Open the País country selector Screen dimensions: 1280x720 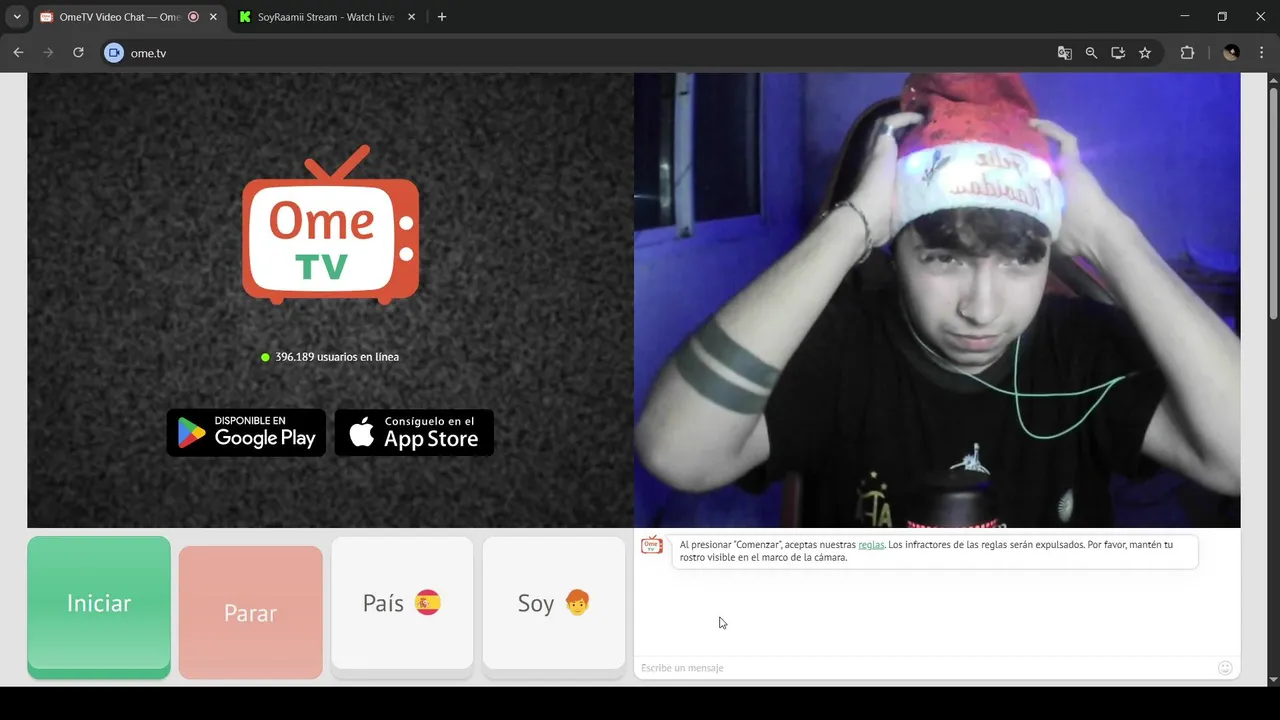point(402,604)
